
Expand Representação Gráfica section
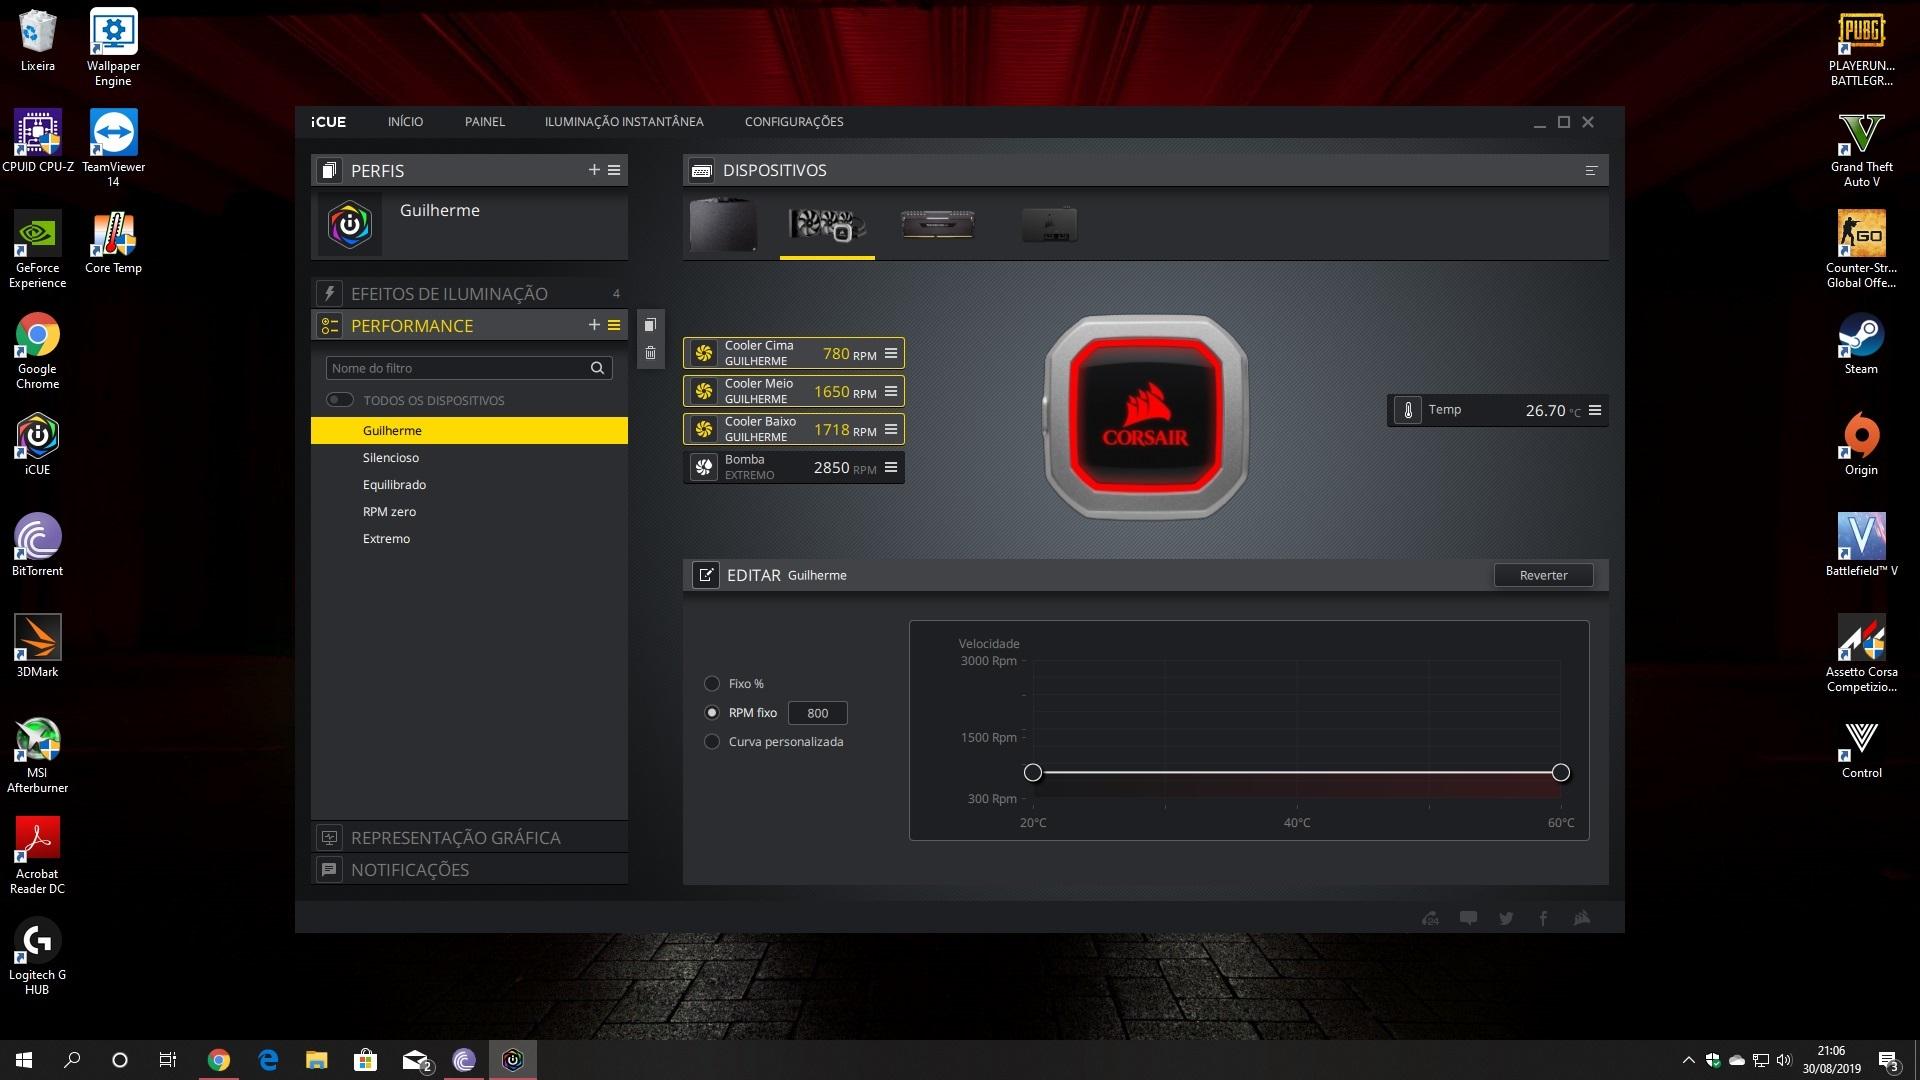tap(469, 838)
